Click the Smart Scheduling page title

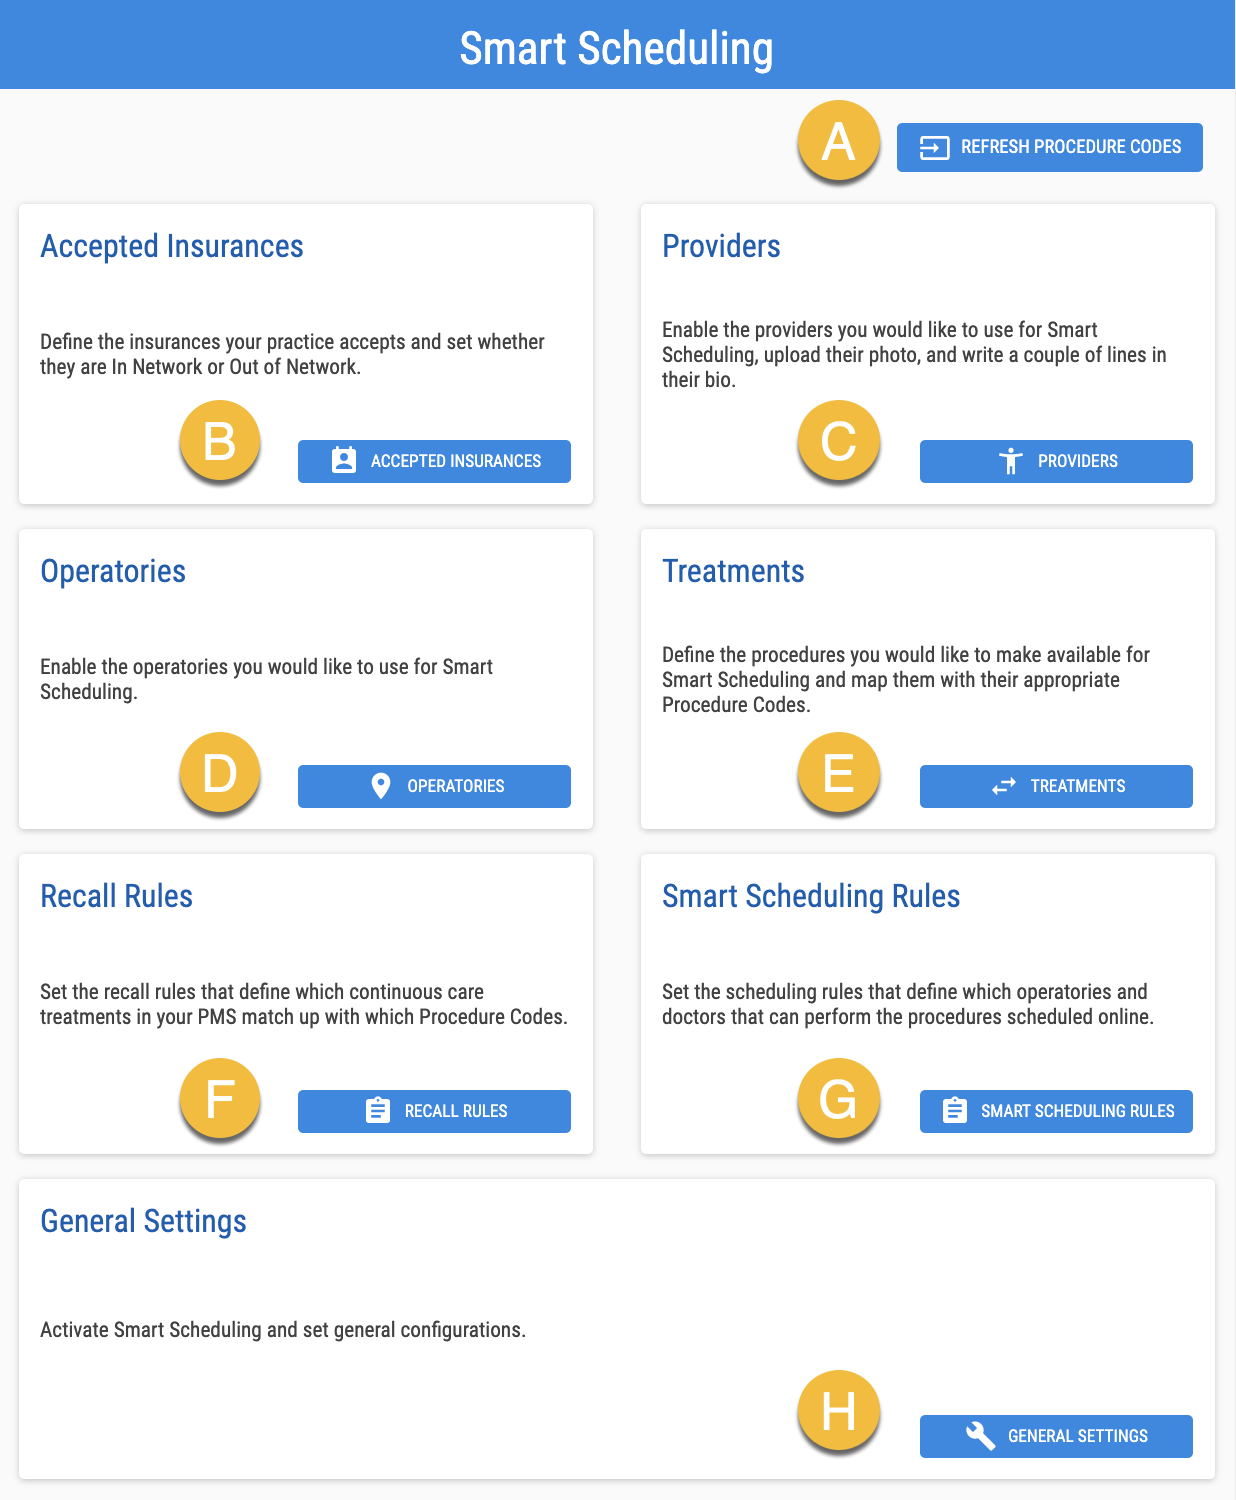coord(616,48)
